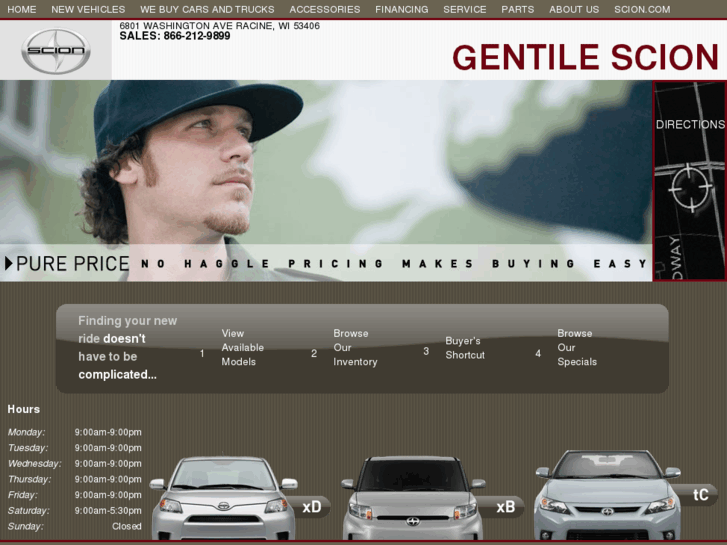727x545 pixels.
Task: Click step number 1
Action: tap(202, 353)
